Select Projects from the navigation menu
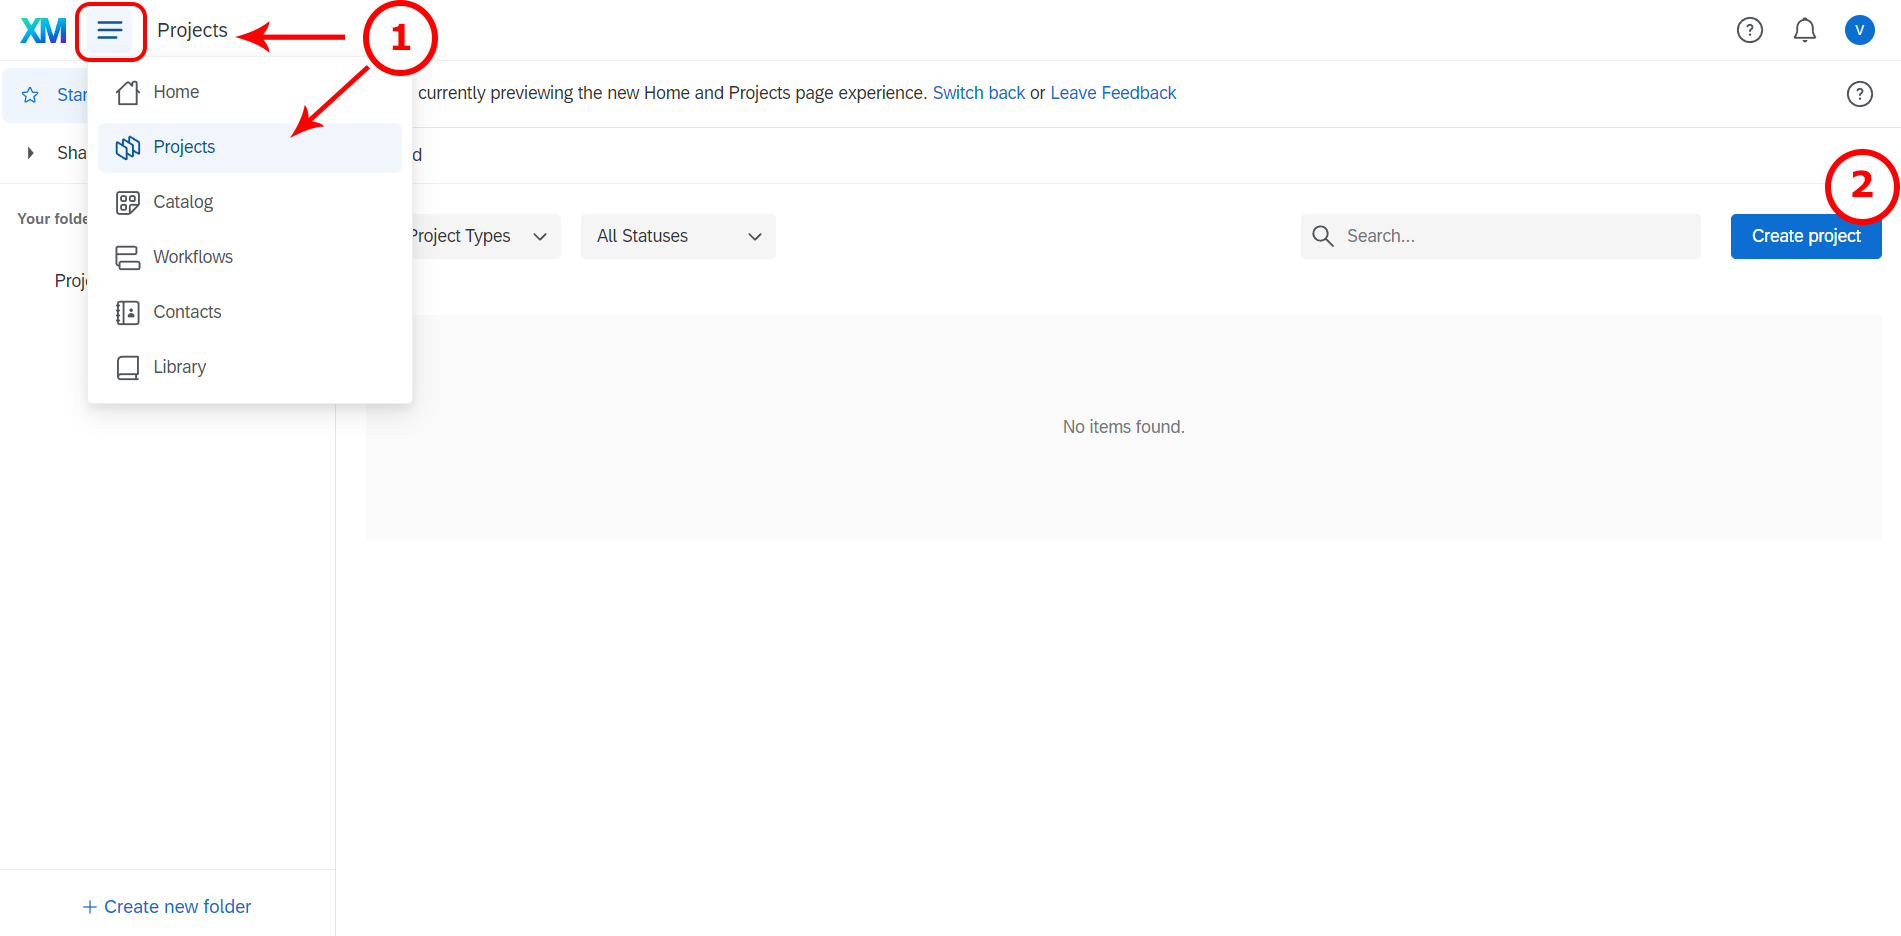The image size is (1901, 936). point(184,148)
